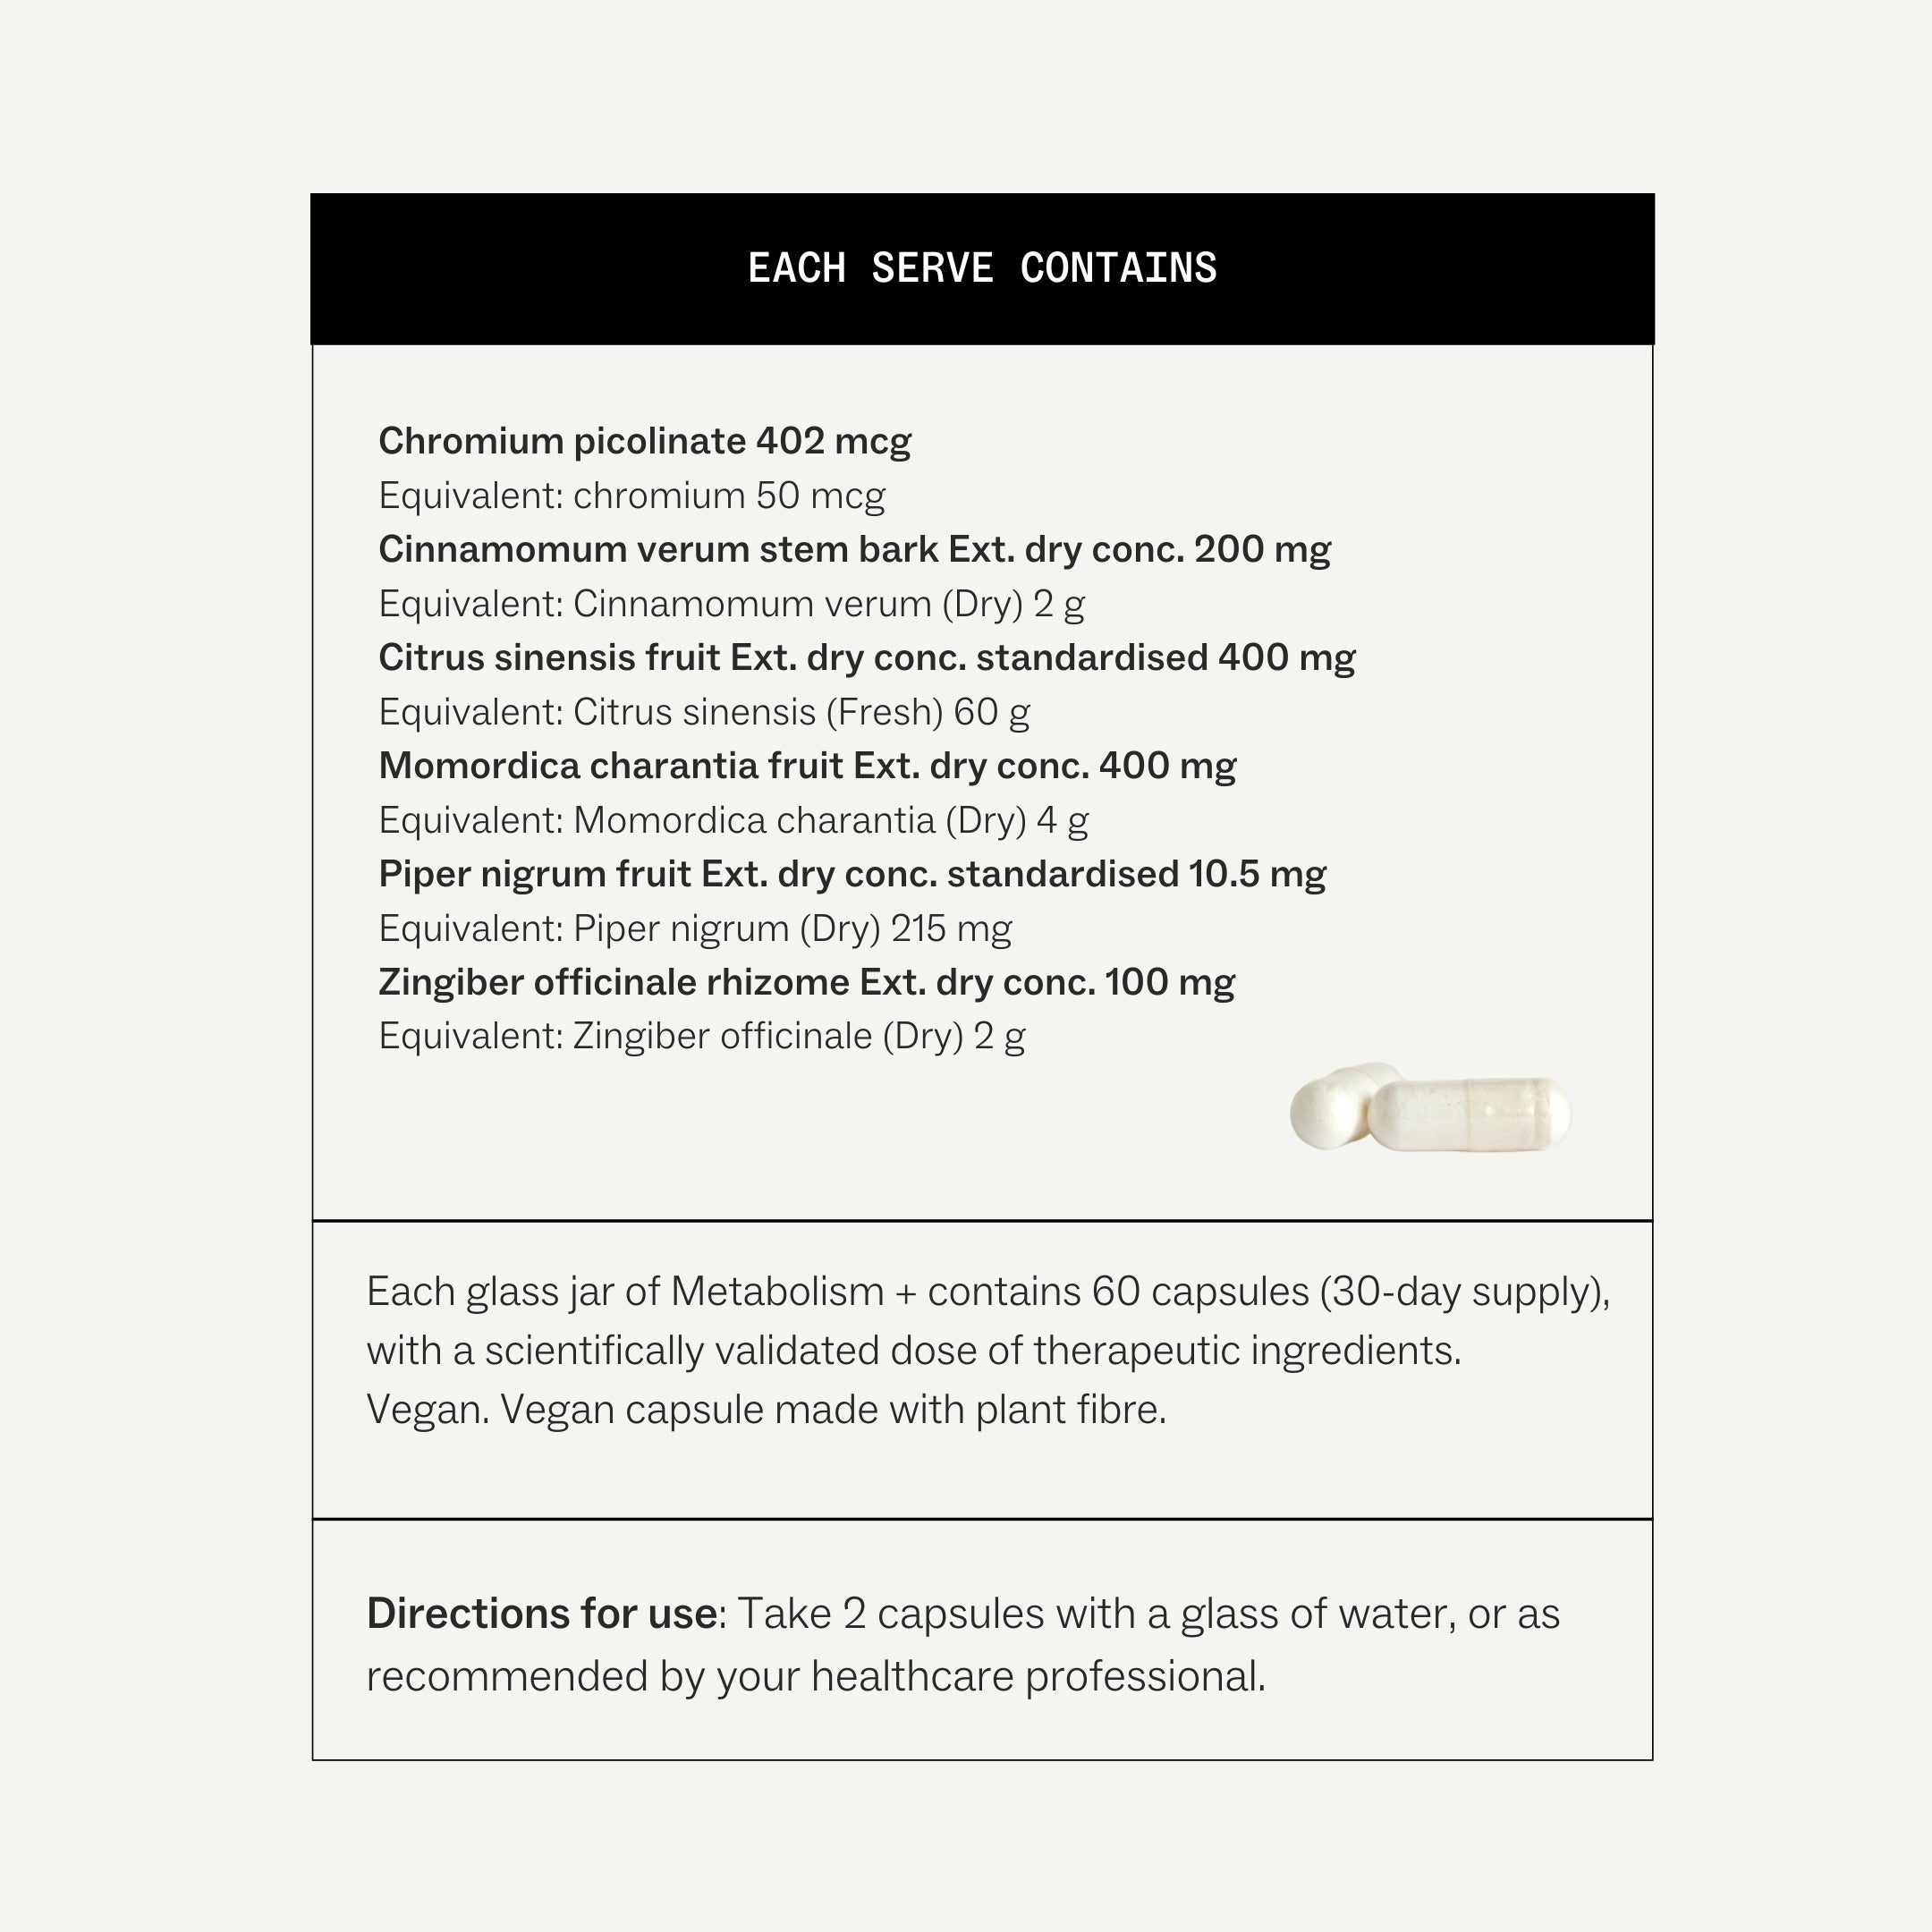Screen dimensions: 1932x1932
Task: Click the bold "Directions for use" label
Action: [x=541, y=1614]
